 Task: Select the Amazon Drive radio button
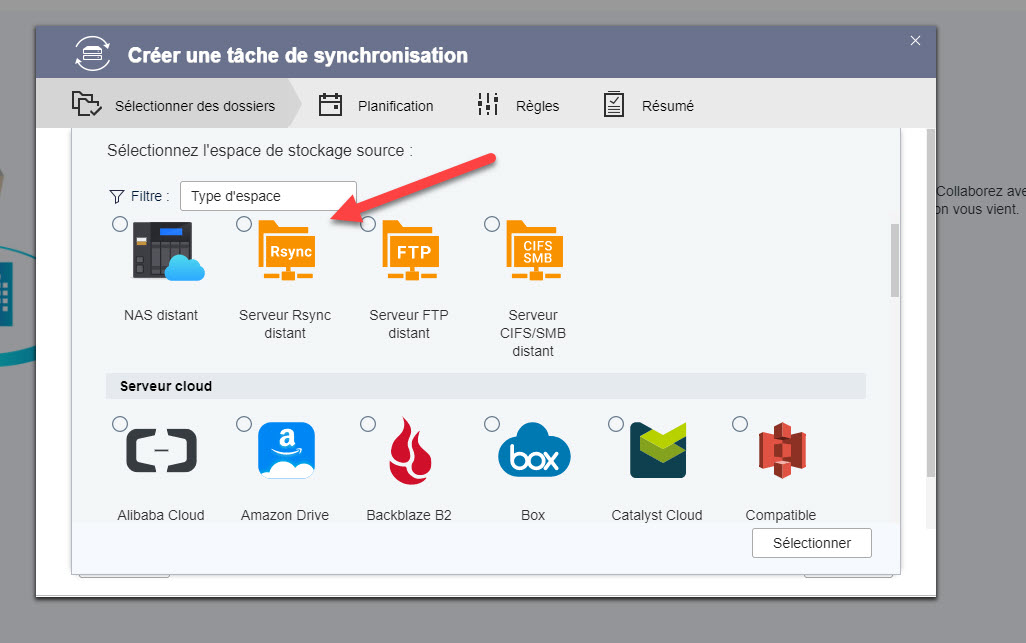(x=244, y=424)
